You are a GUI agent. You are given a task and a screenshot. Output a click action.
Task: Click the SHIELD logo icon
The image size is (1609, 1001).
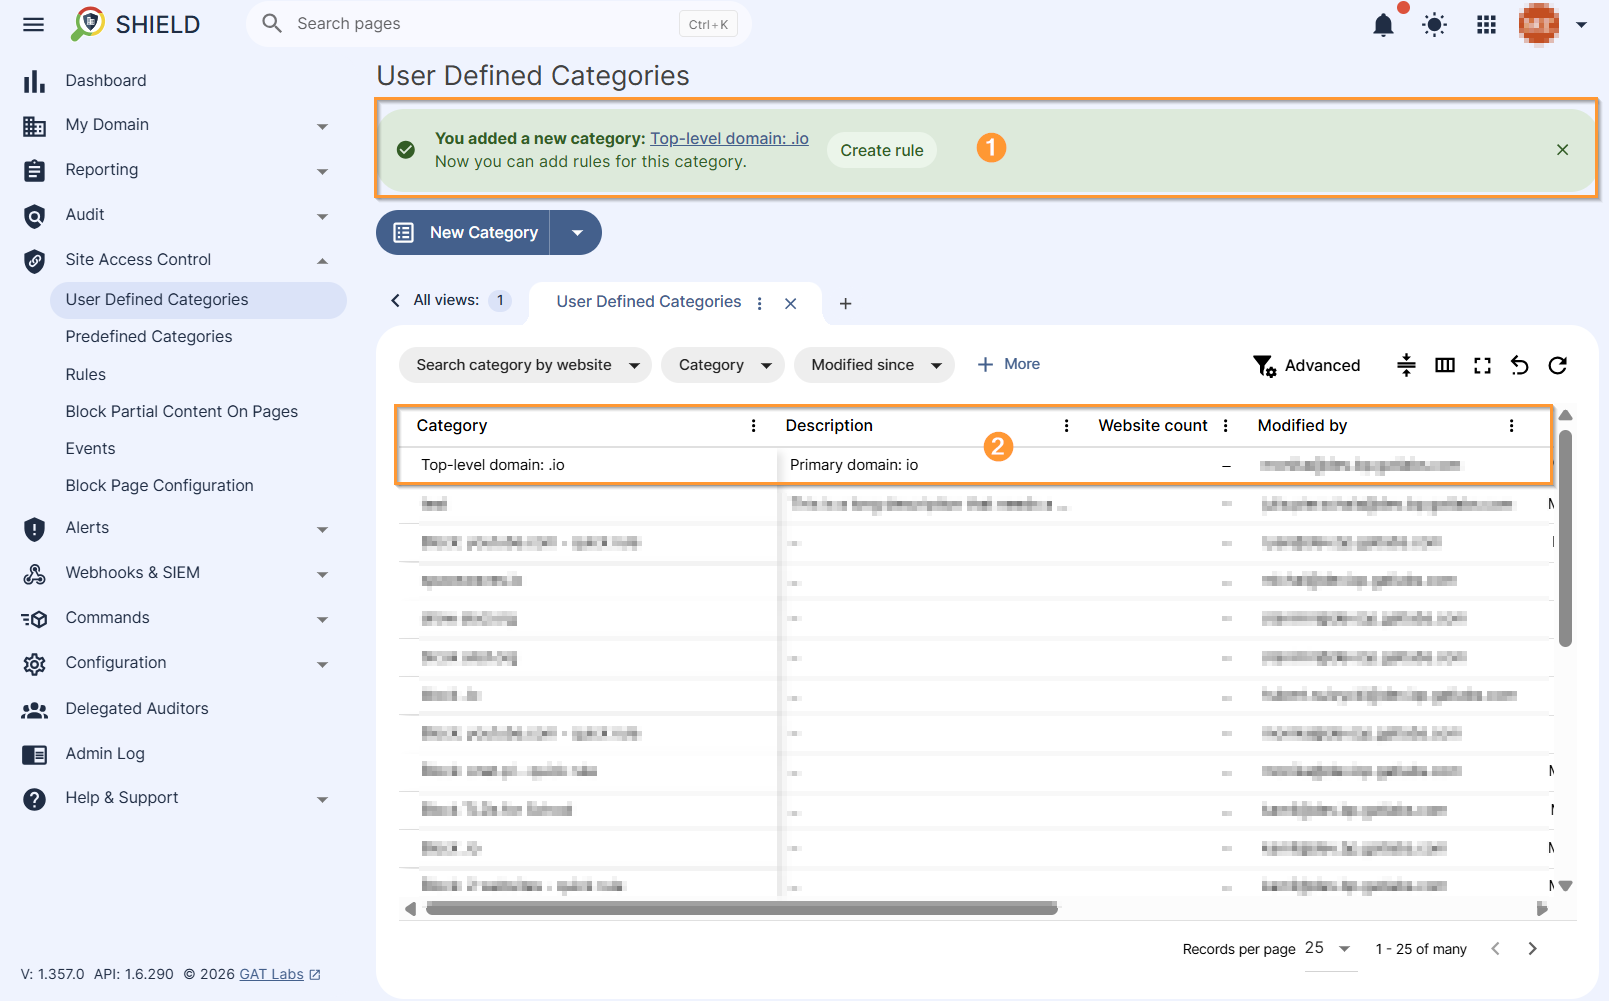pyautogui.click(x=88, y=23)
